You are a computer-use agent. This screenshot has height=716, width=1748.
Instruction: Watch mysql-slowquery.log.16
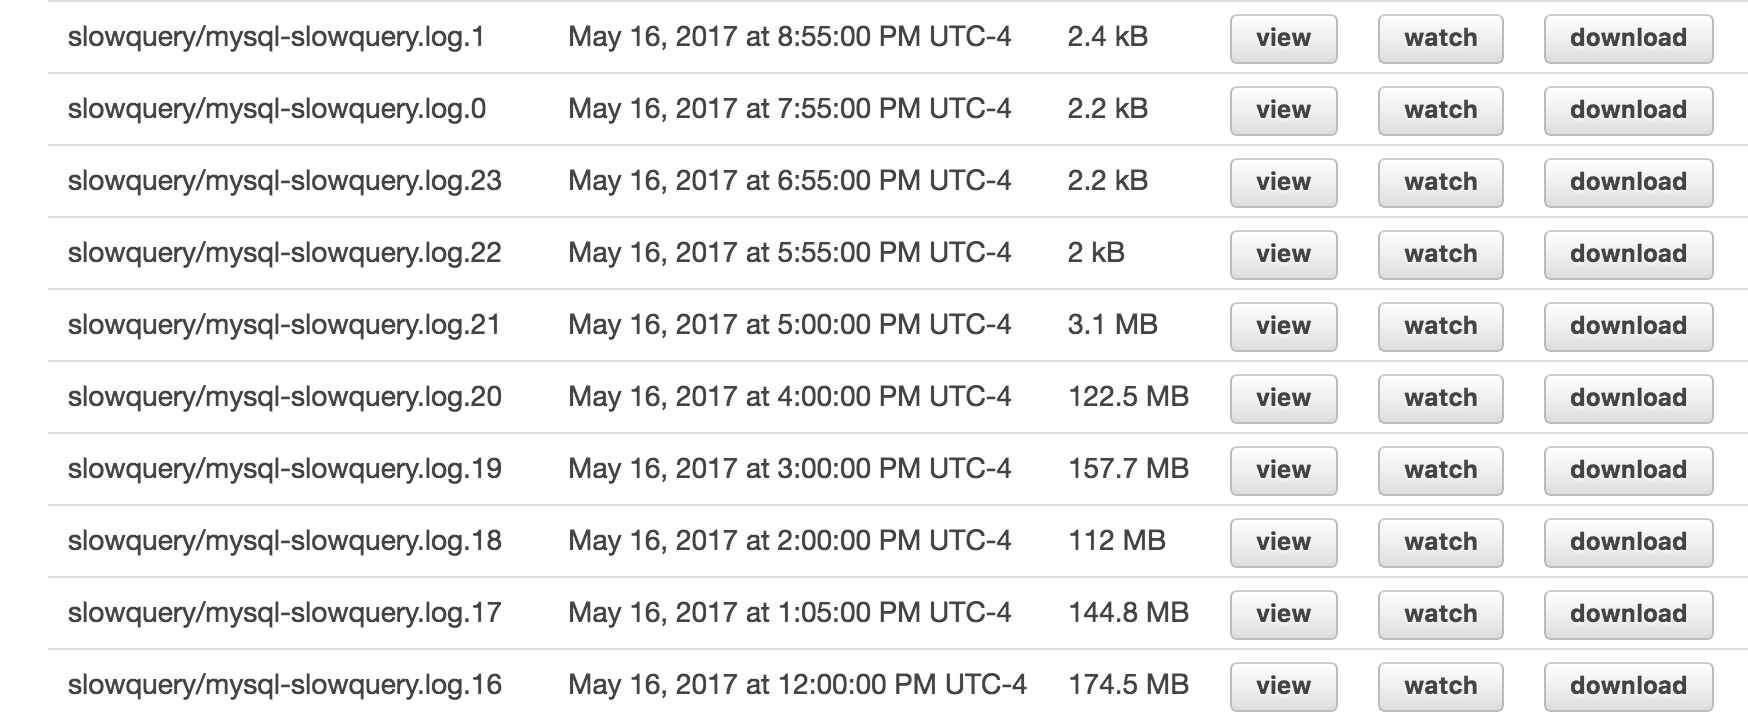(1440, 686)
